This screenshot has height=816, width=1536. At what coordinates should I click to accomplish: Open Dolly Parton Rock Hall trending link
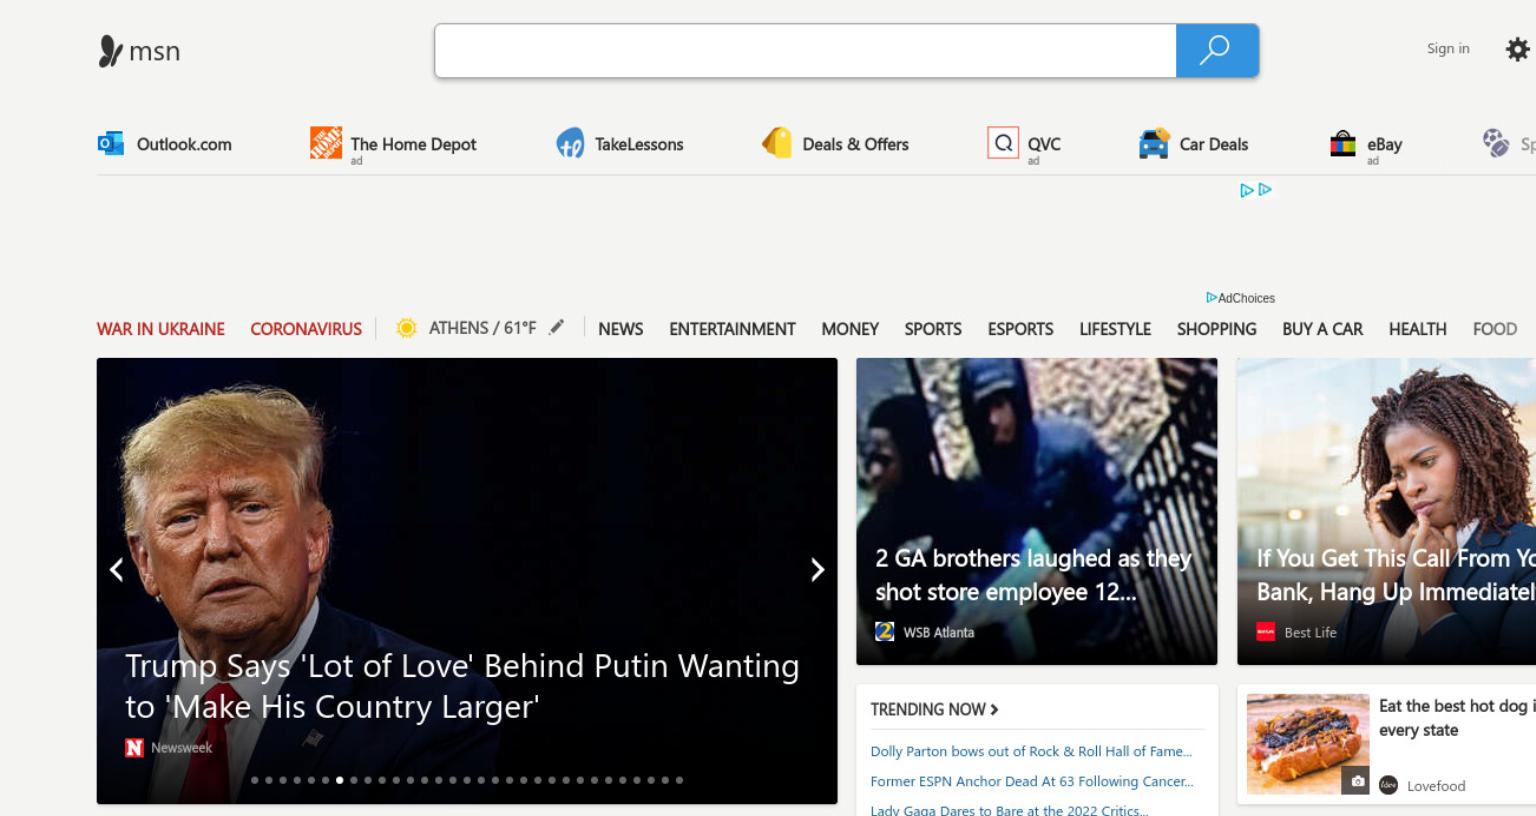tap(1031, 751)
